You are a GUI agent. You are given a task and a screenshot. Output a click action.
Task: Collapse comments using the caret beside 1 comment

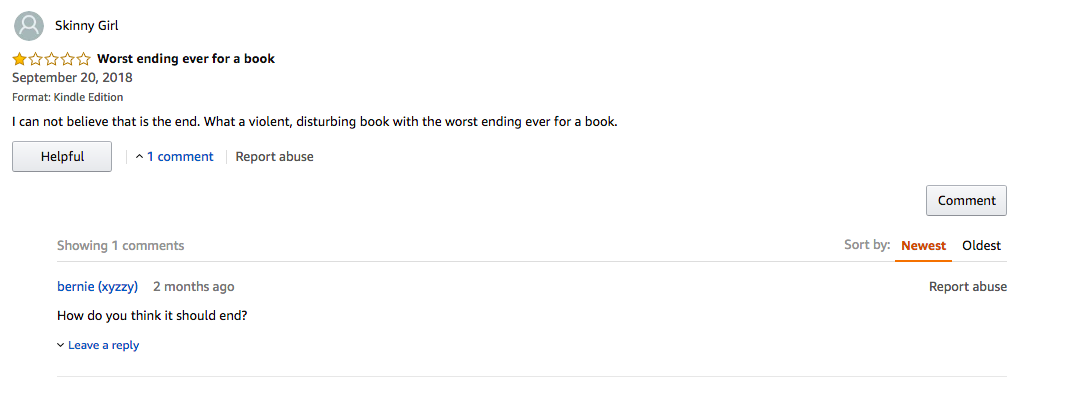pos(139,157)
